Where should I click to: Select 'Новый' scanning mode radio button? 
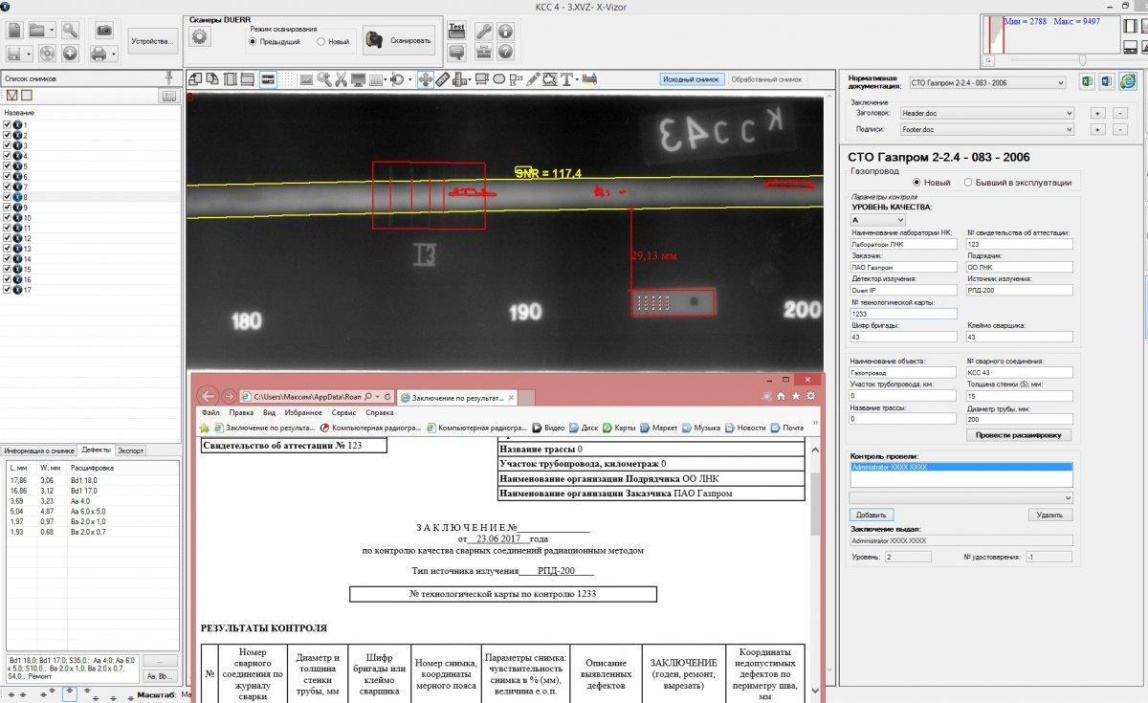click(321, 42)
